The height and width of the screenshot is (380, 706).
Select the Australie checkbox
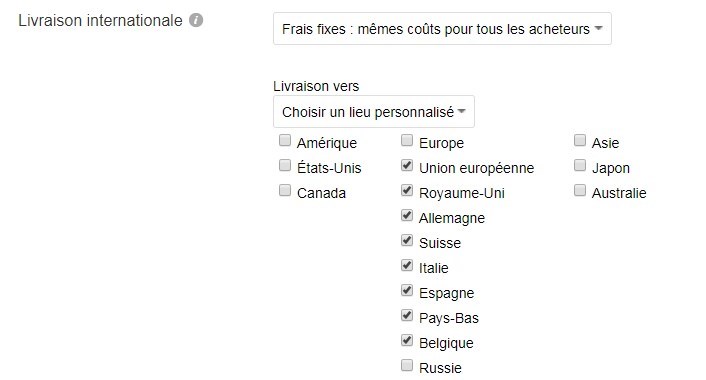[x=580, y=190]
